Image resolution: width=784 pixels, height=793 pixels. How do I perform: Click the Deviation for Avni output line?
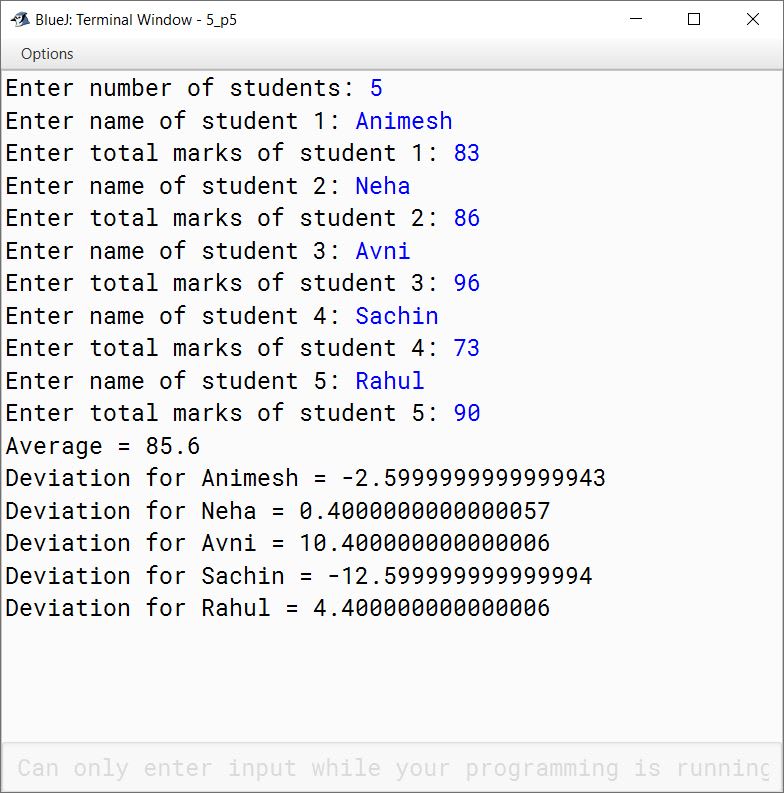coord(278,543)
